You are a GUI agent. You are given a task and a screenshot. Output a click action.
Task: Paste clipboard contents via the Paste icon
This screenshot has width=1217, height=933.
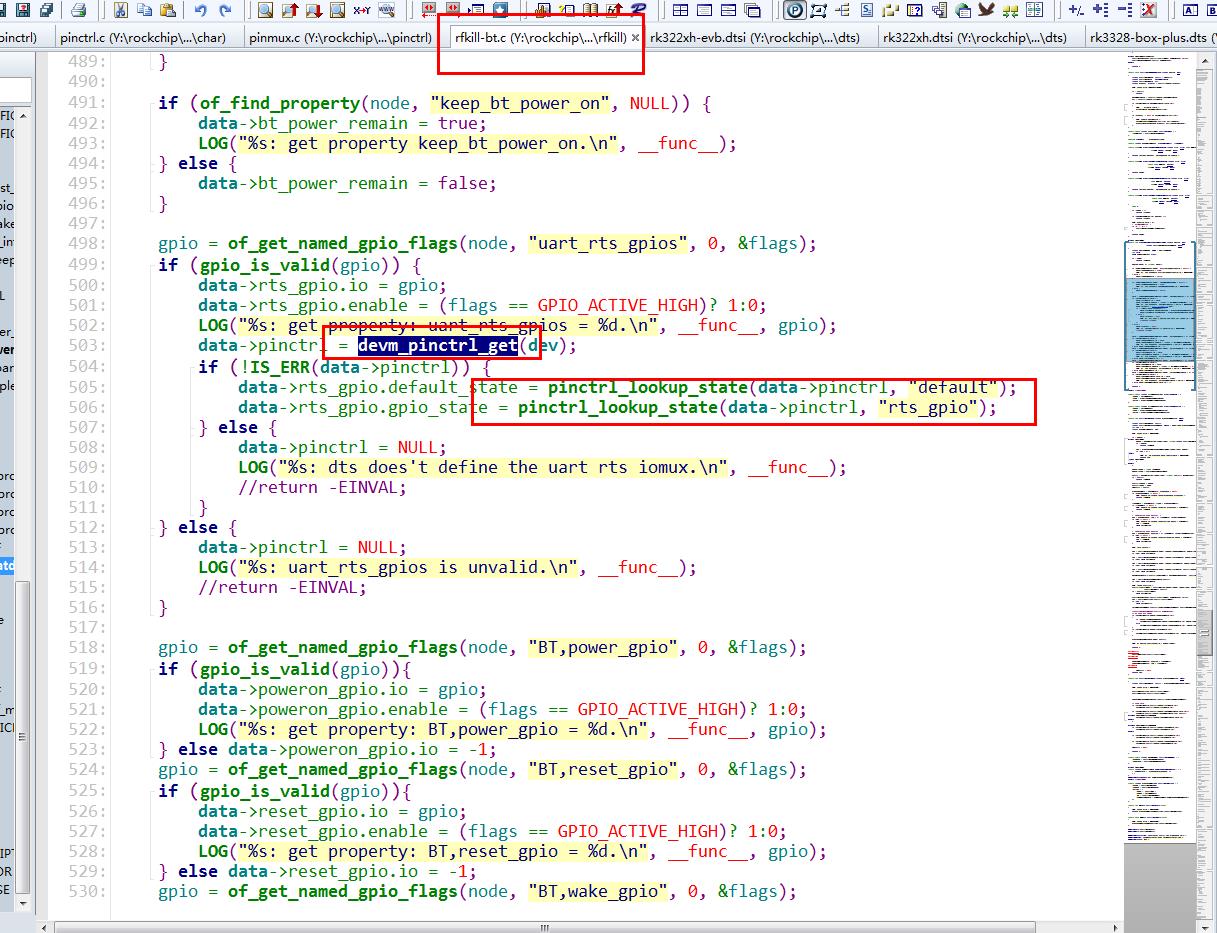[x=166, y=11]
